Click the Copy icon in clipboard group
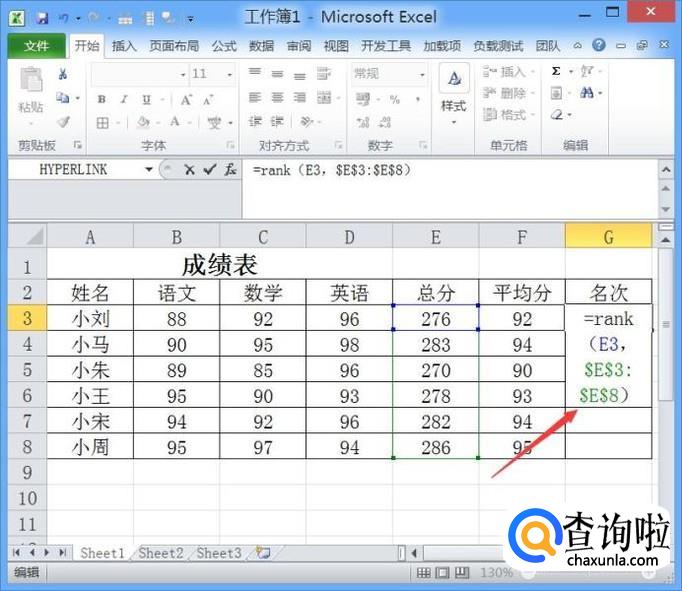 point(63,98)
